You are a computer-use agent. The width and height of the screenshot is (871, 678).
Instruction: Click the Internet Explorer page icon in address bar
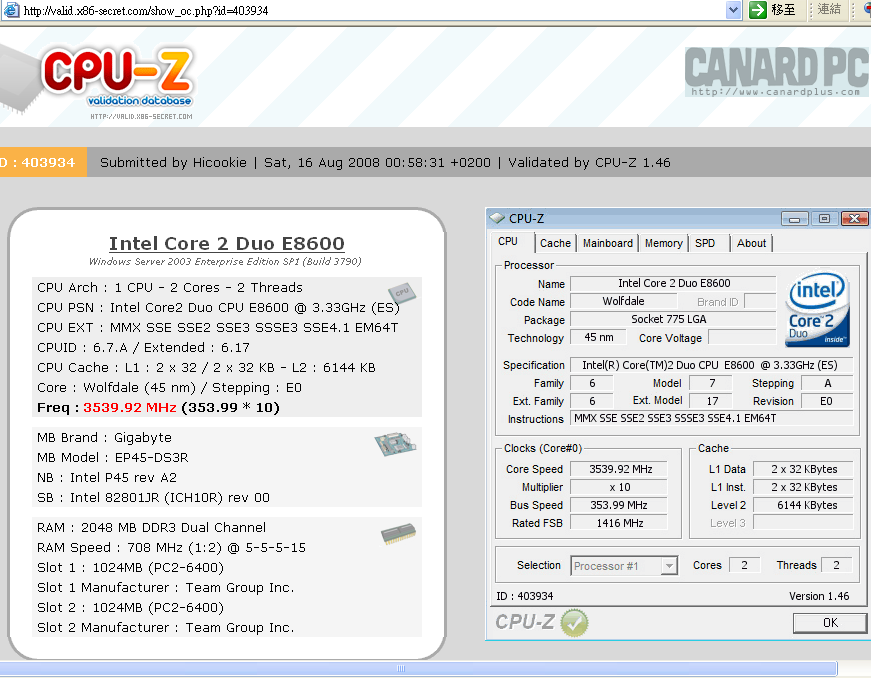click(x=11, y=10)
